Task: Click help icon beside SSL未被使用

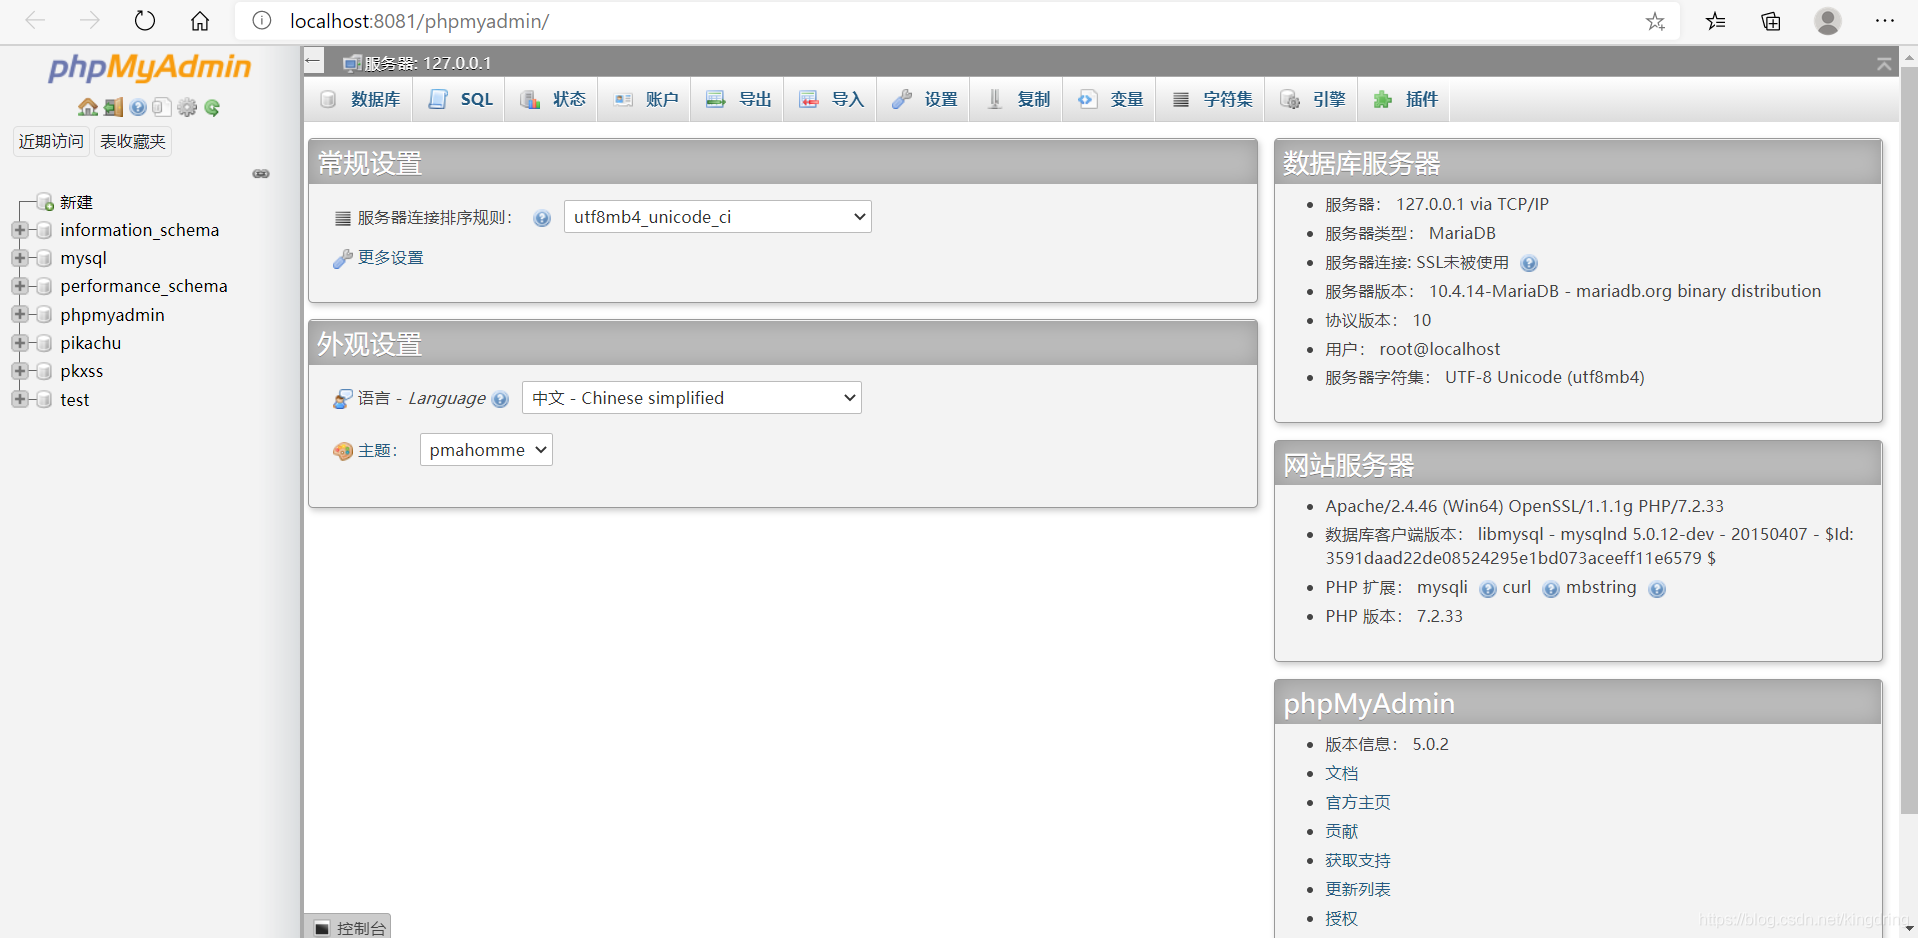Action: click(1529, 263)
